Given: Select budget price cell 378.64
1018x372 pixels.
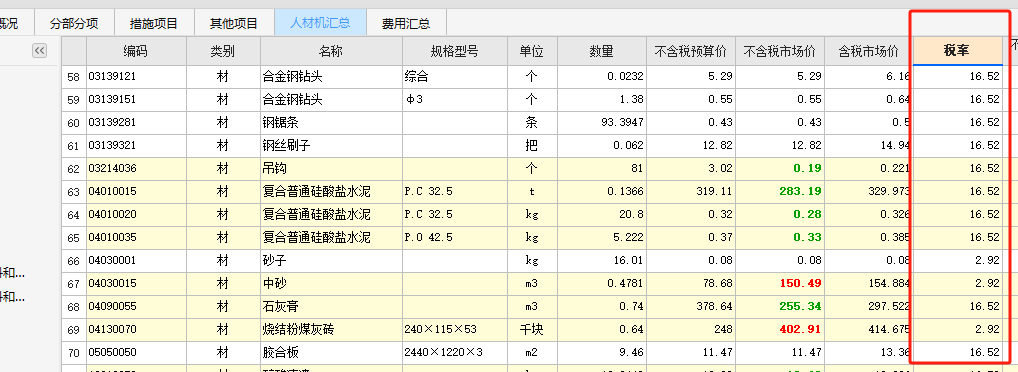Looking at the screenshot, I should click(x=691, y=306).
